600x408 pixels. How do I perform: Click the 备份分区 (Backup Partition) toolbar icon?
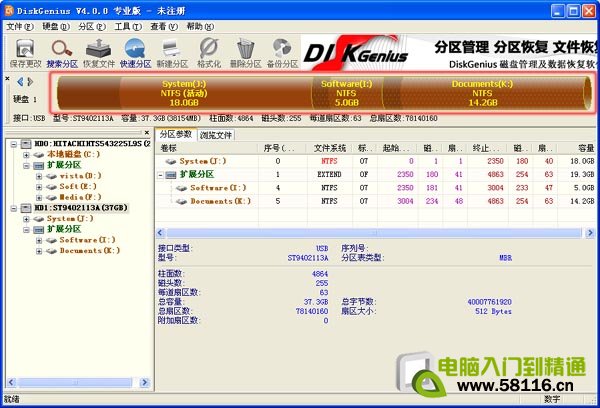tap(284, 48)
